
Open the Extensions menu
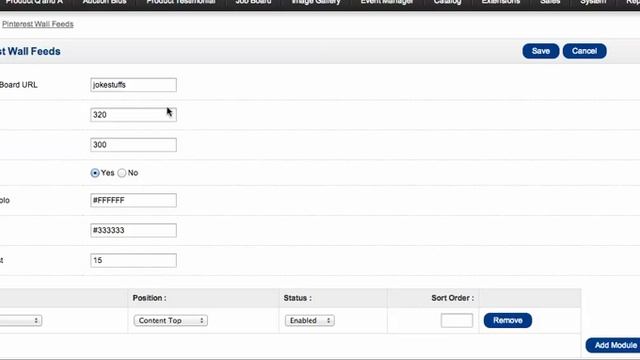tap(500, 2)
